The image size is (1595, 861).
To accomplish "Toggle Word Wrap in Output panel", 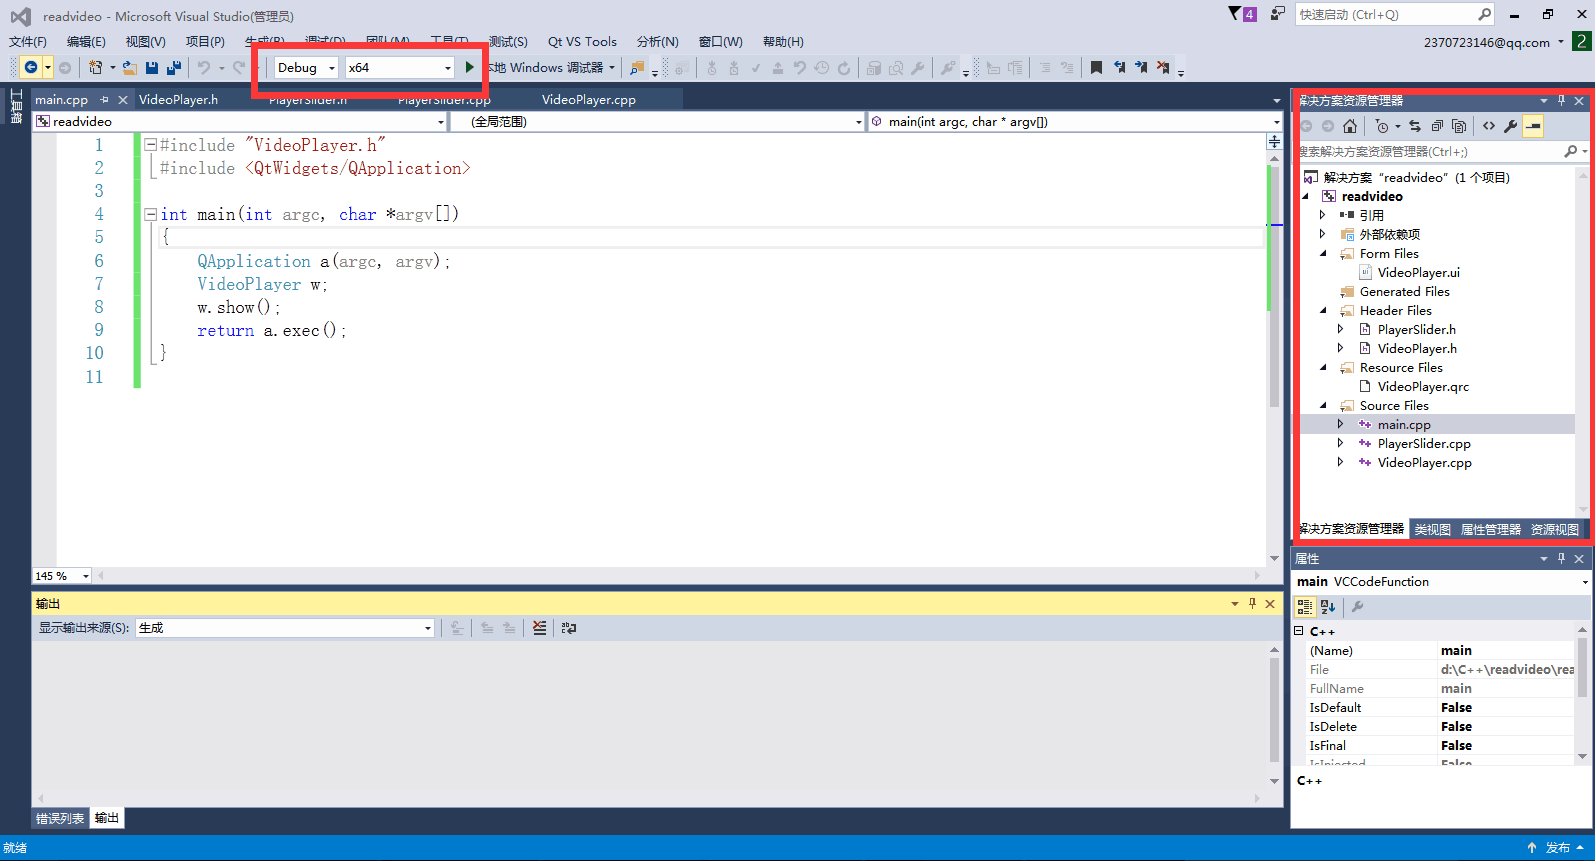I will (569, 628).
